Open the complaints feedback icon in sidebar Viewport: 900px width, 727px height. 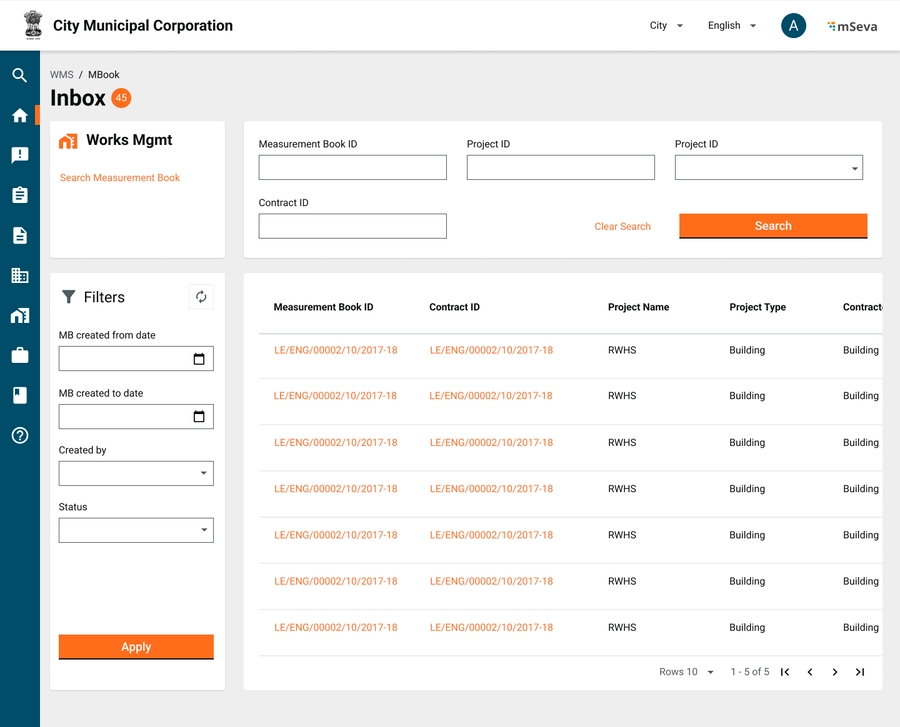tap(19, 155)
